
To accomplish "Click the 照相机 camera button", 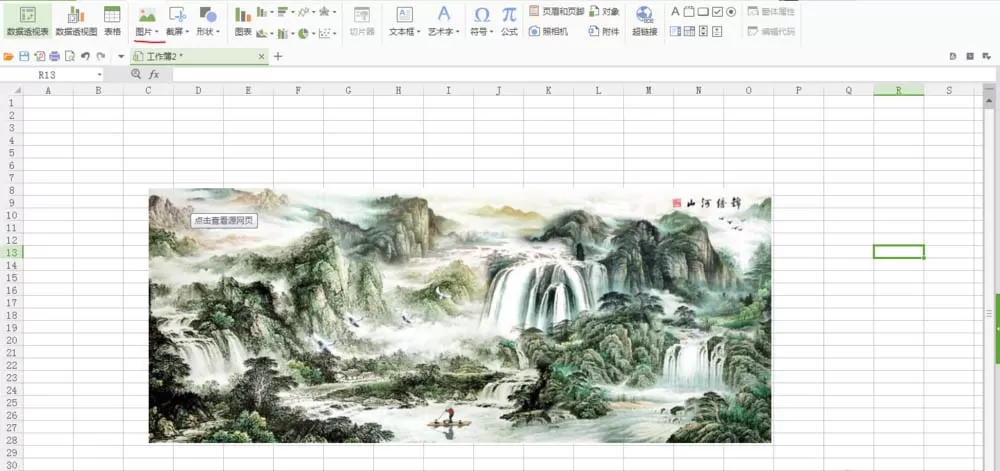I will pos(548,31).
